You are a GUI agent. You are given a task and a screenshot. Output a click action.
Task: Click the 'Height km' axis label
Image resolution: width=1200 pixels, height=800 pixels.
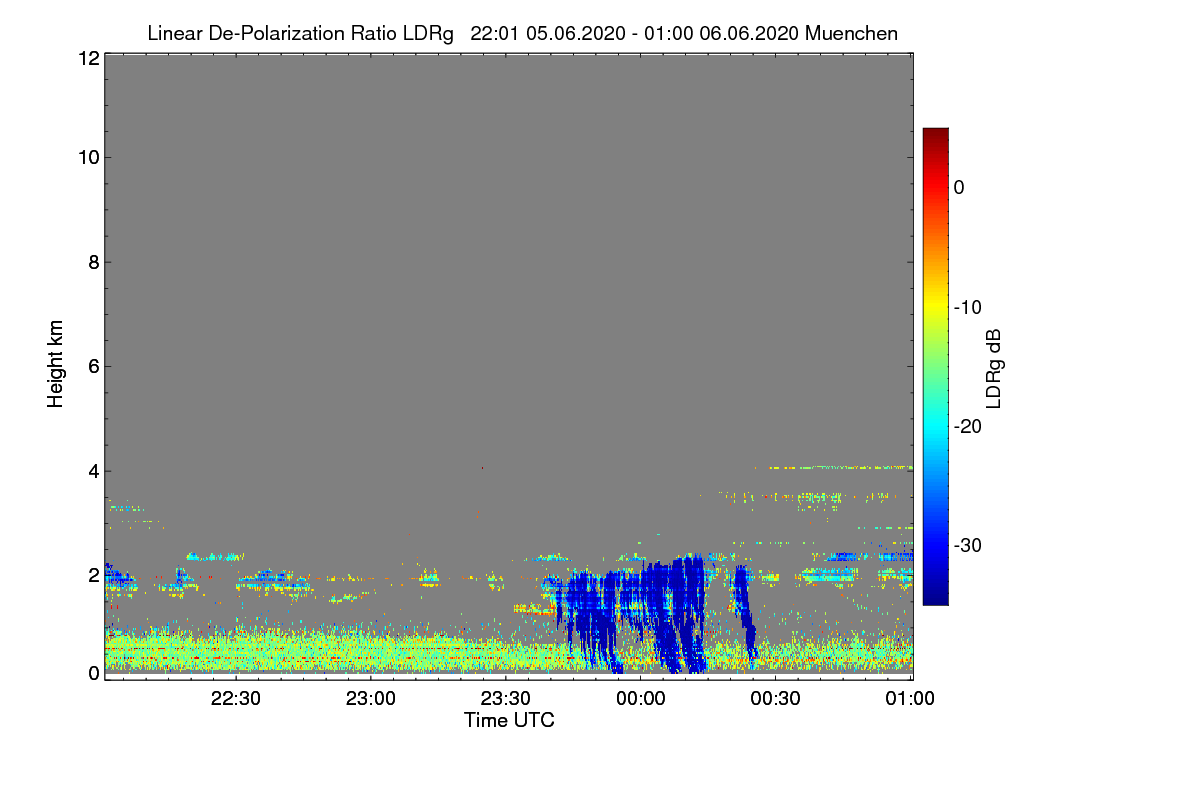[x=56, y=366]
